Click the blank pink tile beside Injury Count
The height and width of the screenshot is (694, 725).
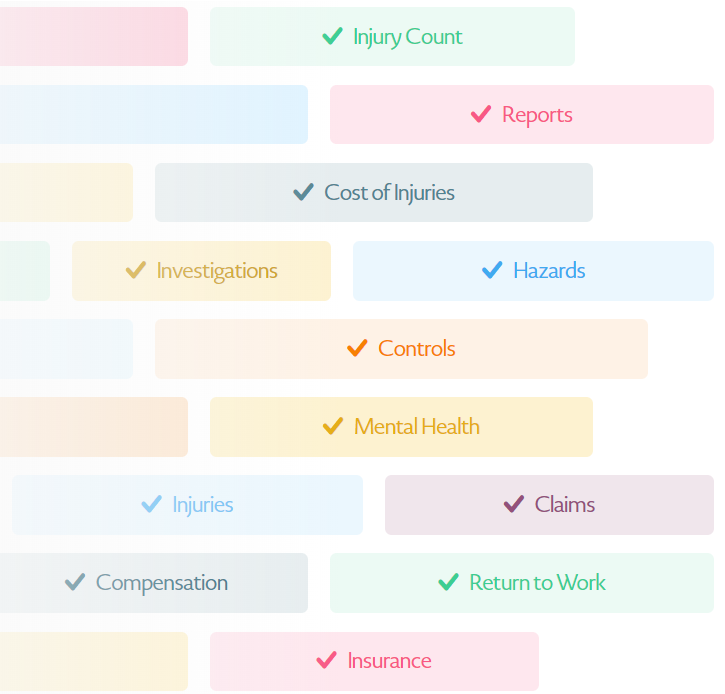(94, 37)
